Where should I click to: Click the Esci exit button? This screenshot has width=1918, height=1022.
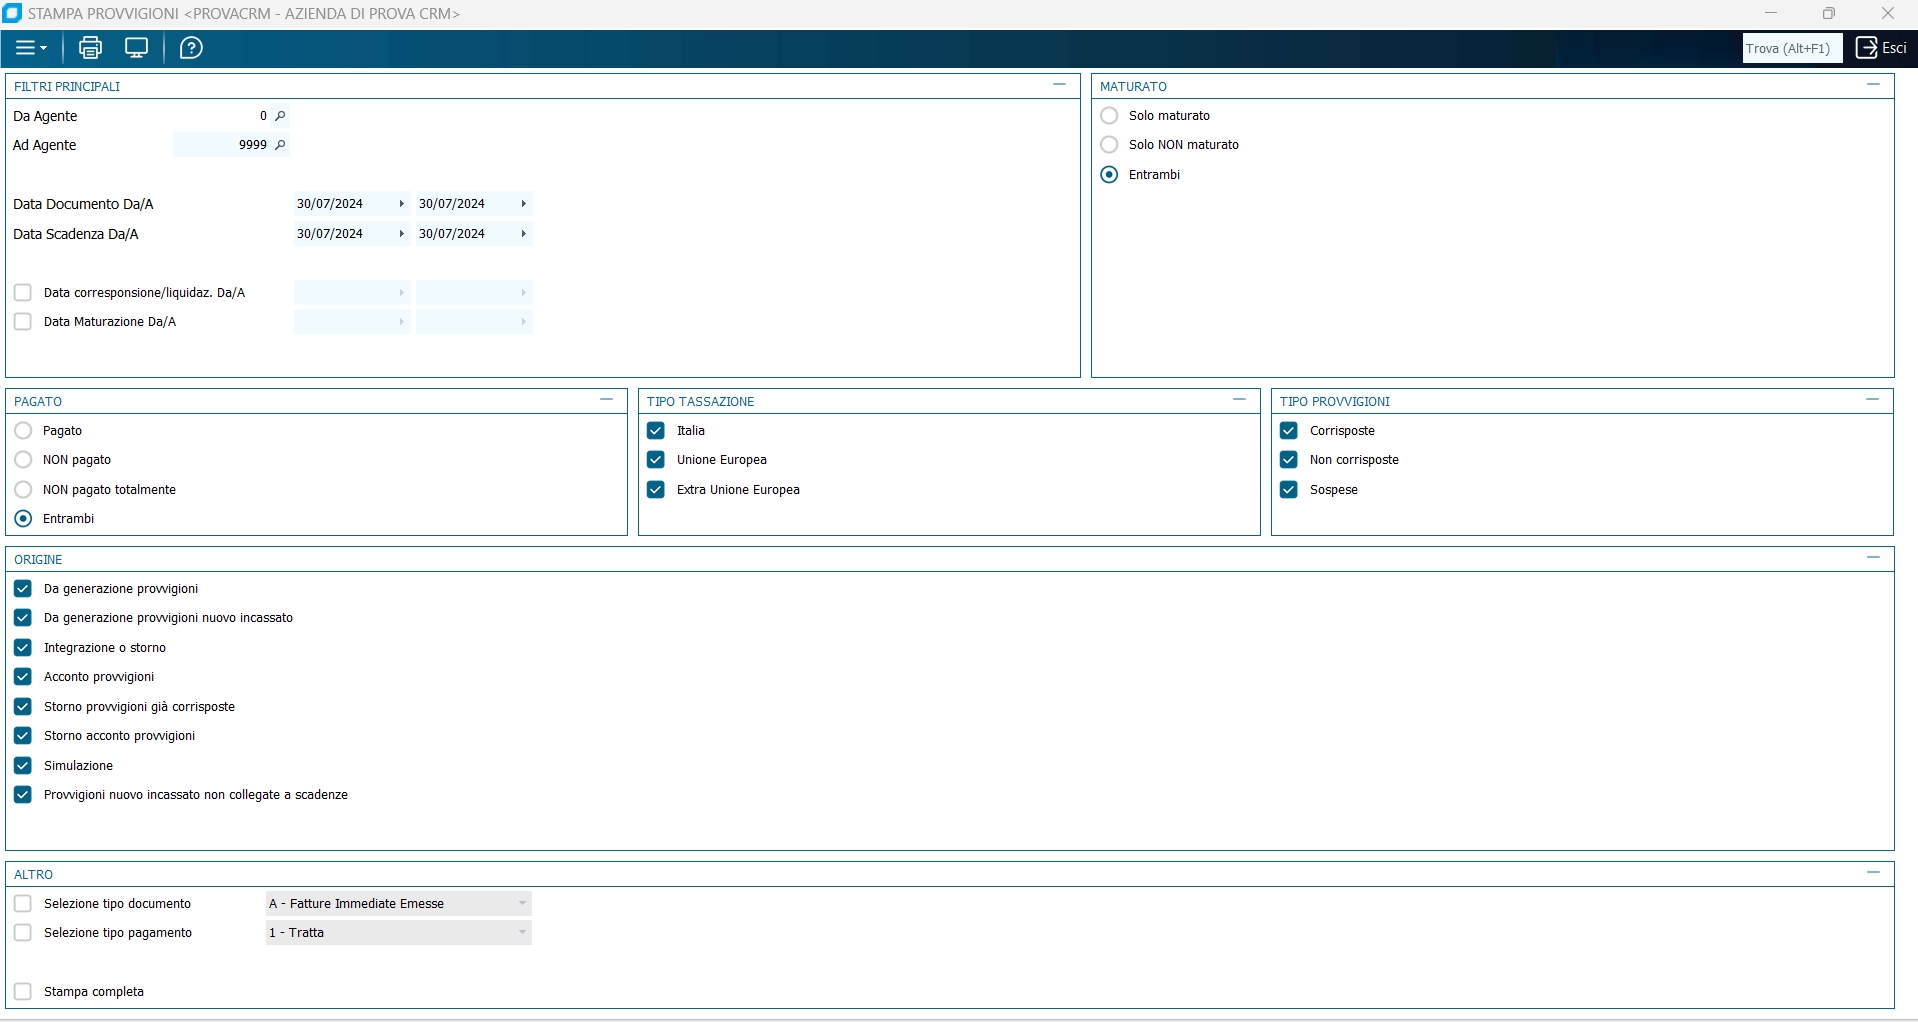click(1881, 48)
